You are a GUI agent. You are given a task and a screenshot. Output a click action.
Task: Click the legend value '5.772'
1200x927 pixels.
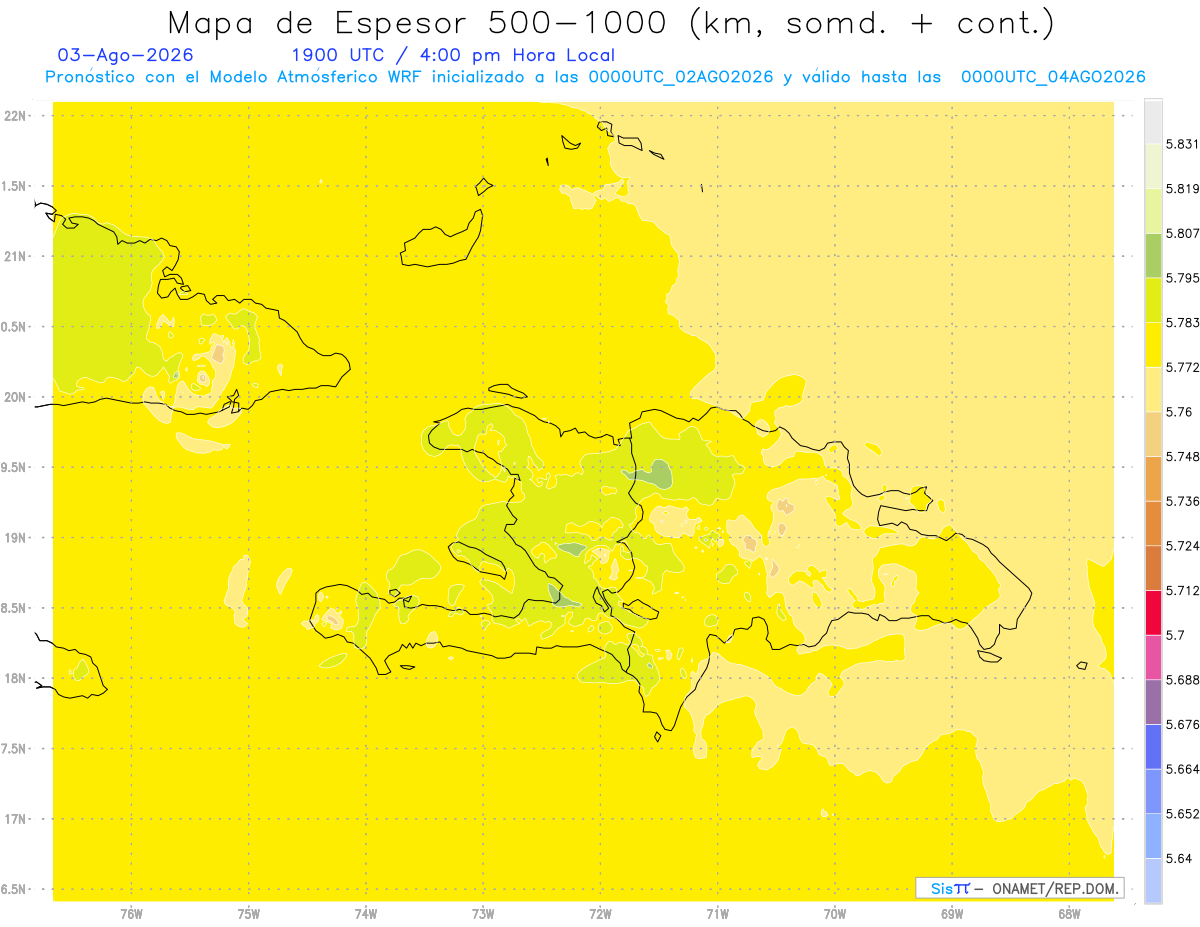(x=1182, y=367)
